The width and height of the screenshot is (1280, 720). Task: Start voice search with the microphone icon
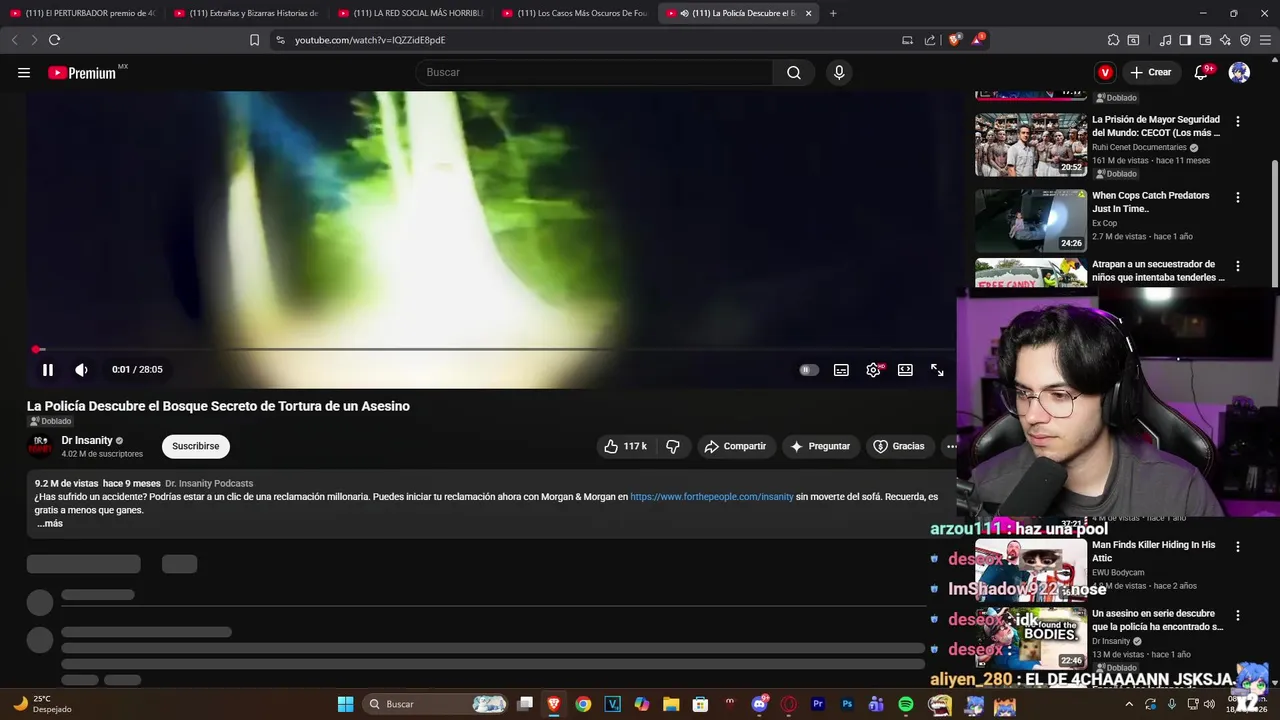(x=839, y=72)
